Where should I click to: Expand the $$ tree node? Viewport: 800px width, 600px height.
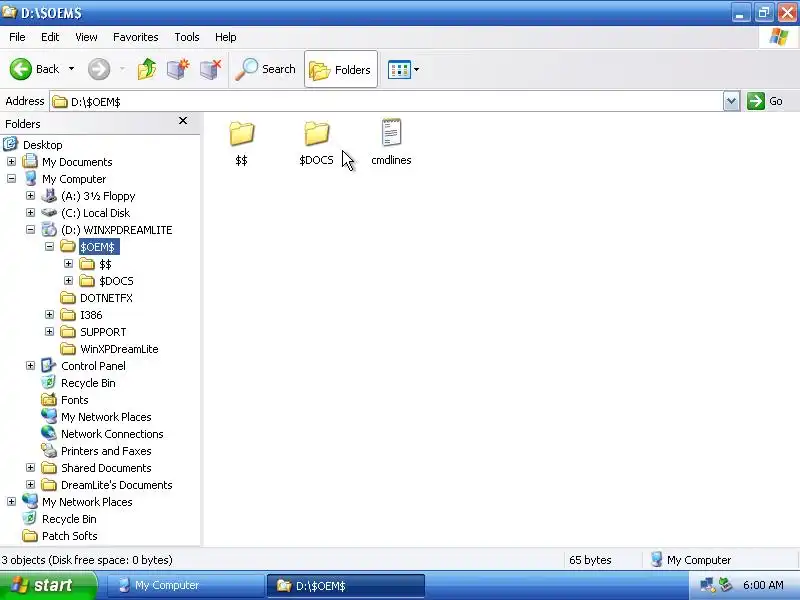click(x=68, y=264)
